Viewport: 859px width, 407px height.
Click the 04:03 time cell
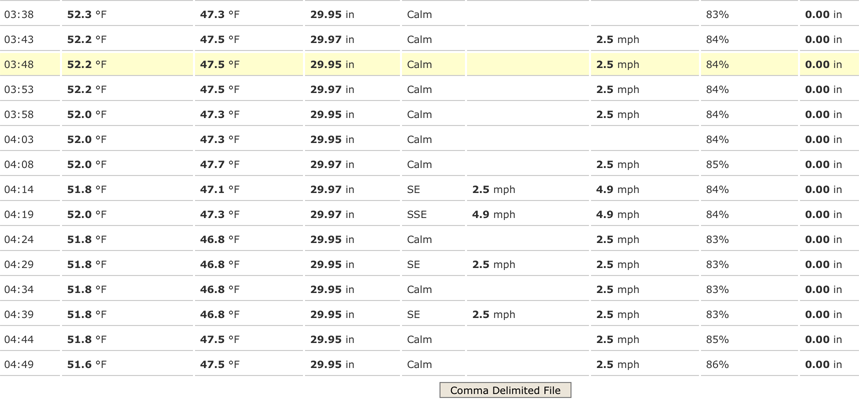tap(19, 140)
